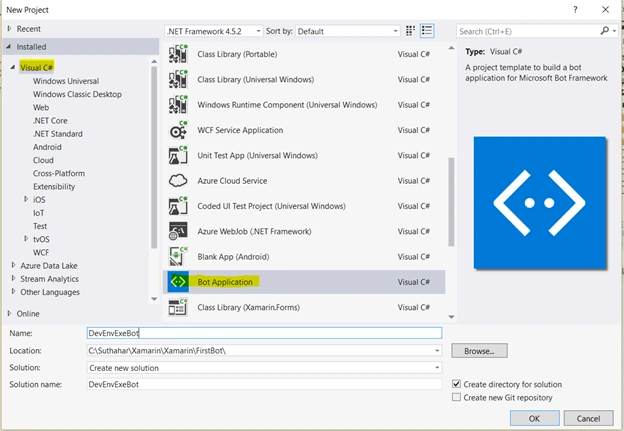Select Windows Classic Desktop category

(x=77, y=94)
